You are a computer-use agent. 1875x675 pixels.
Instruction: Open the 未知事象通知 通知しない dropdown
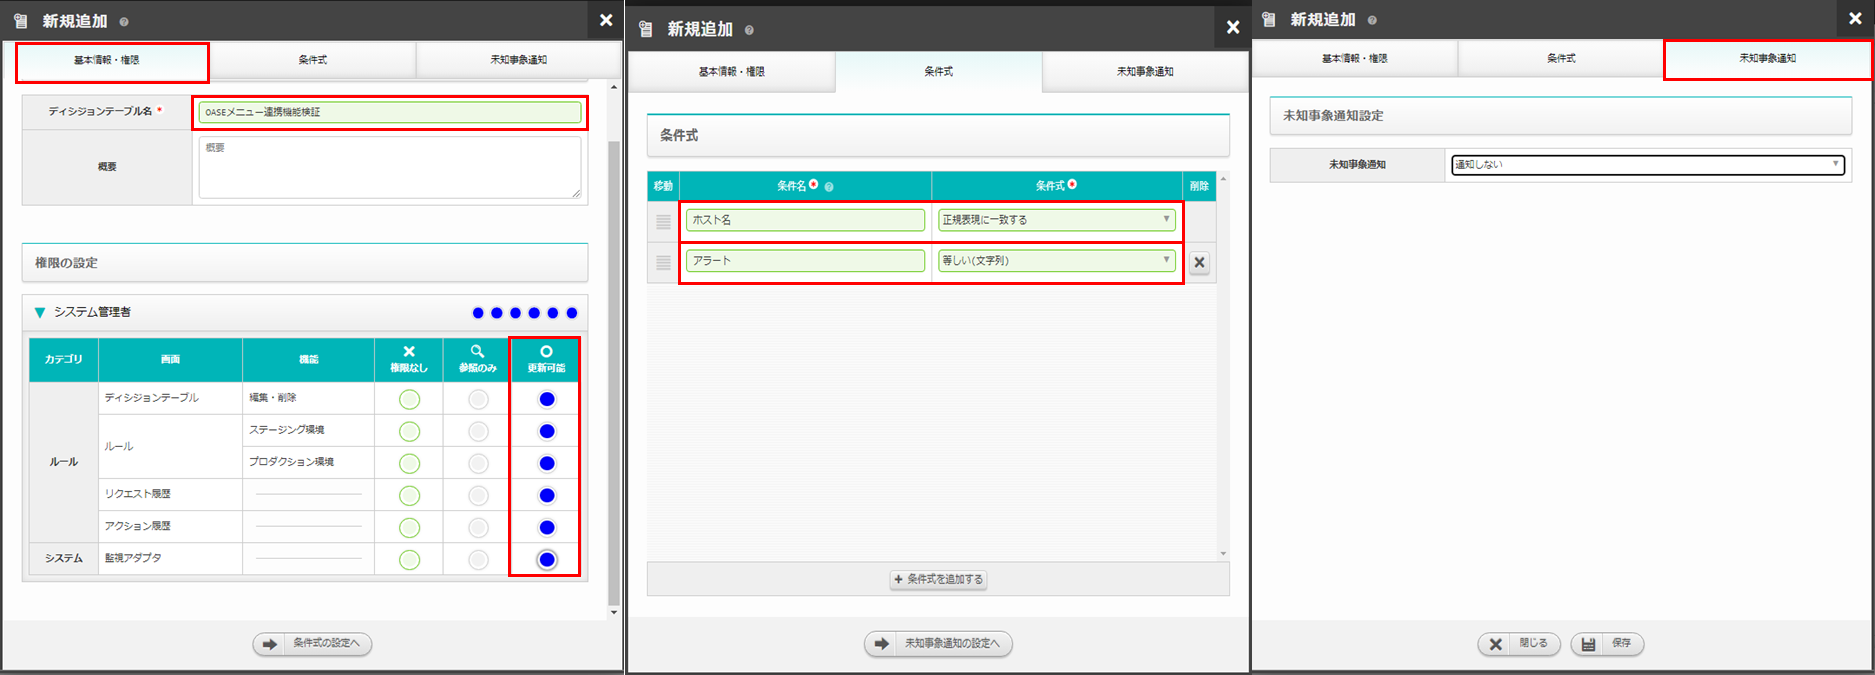[x=1647, y=165]
